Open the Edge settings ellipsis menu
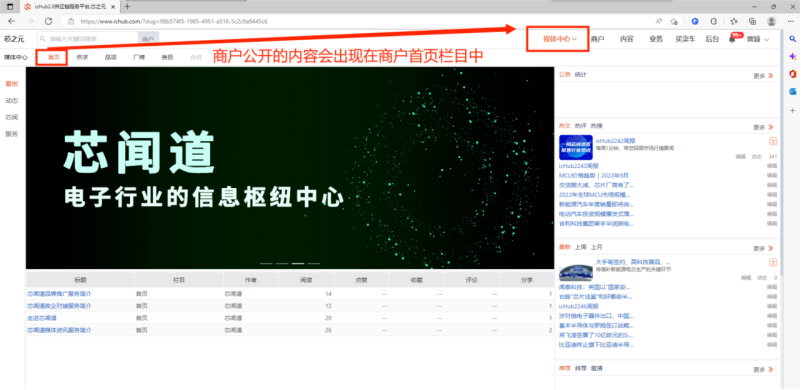 pos(790,21)
